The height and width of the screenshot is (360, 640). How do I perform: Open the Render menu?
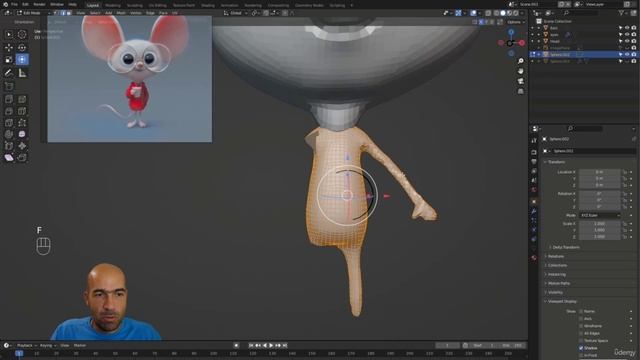click(39, 4)
